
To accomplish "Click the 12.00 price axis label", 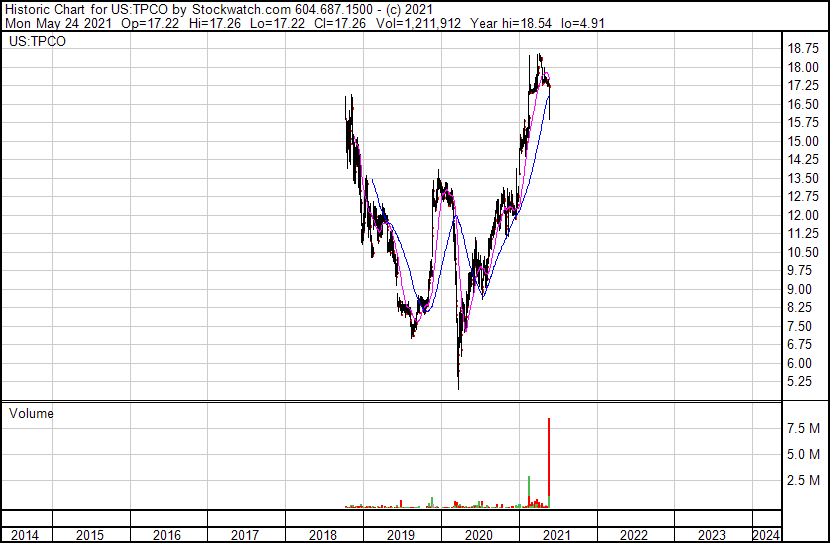I will point(803,215).
